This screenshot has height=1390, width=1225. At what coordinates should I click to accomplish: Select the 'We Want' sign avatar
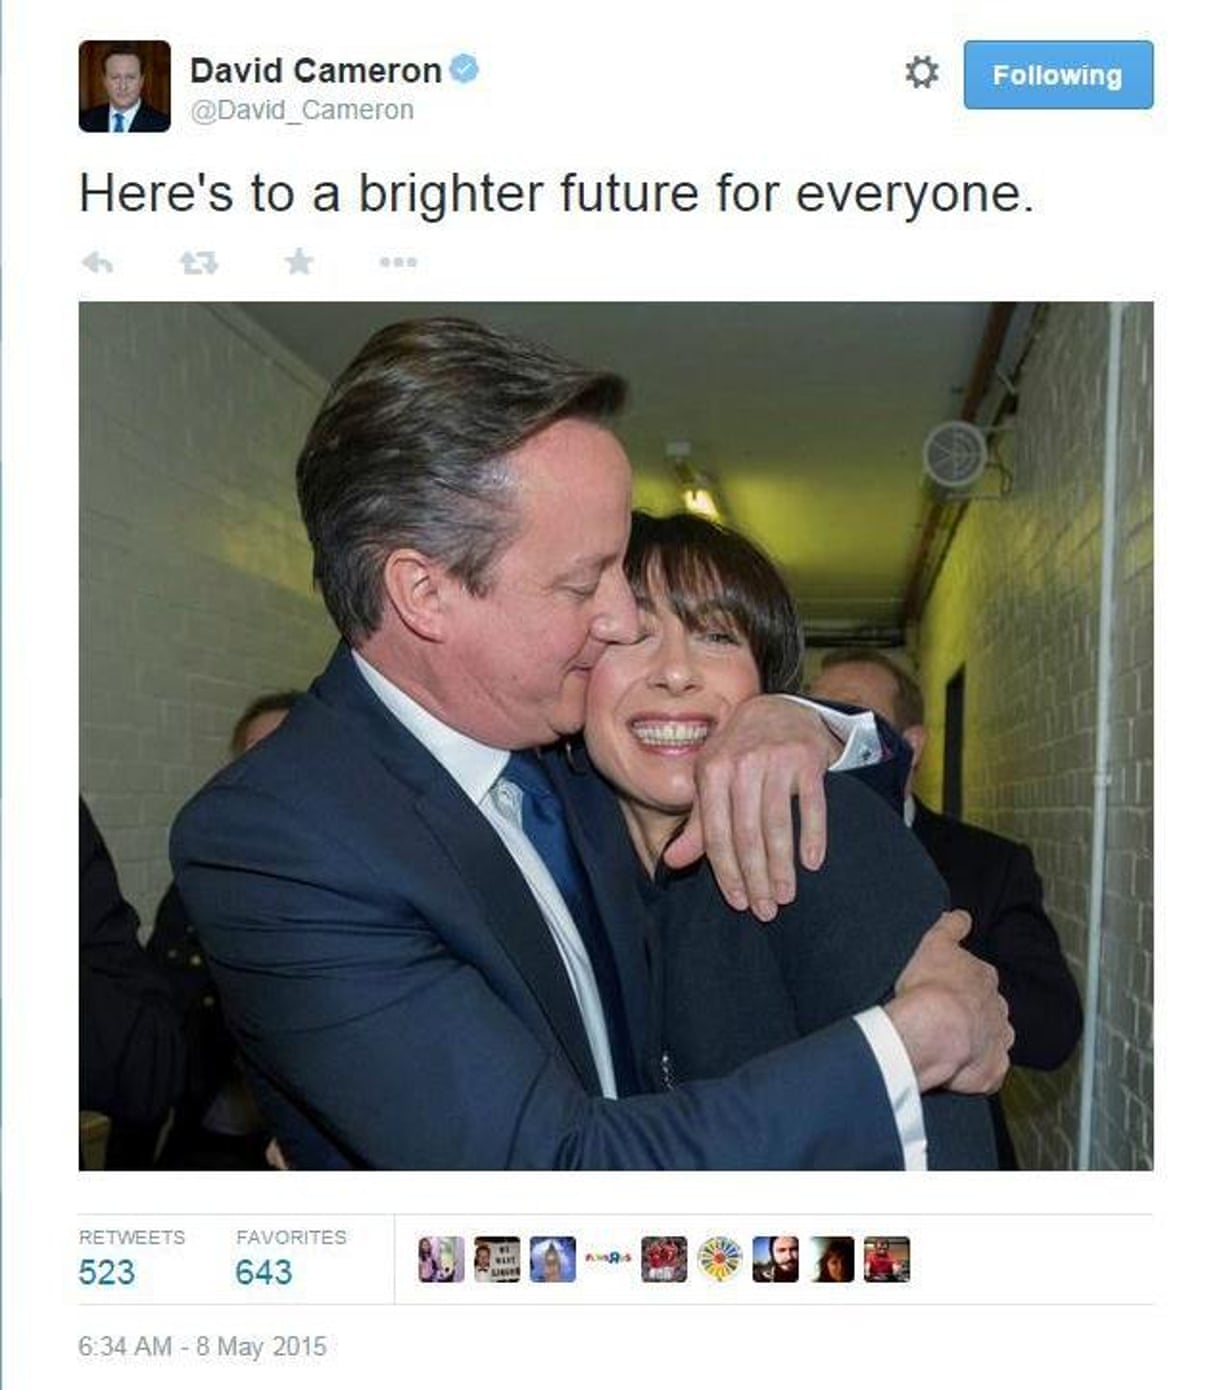coord(497,1259)
